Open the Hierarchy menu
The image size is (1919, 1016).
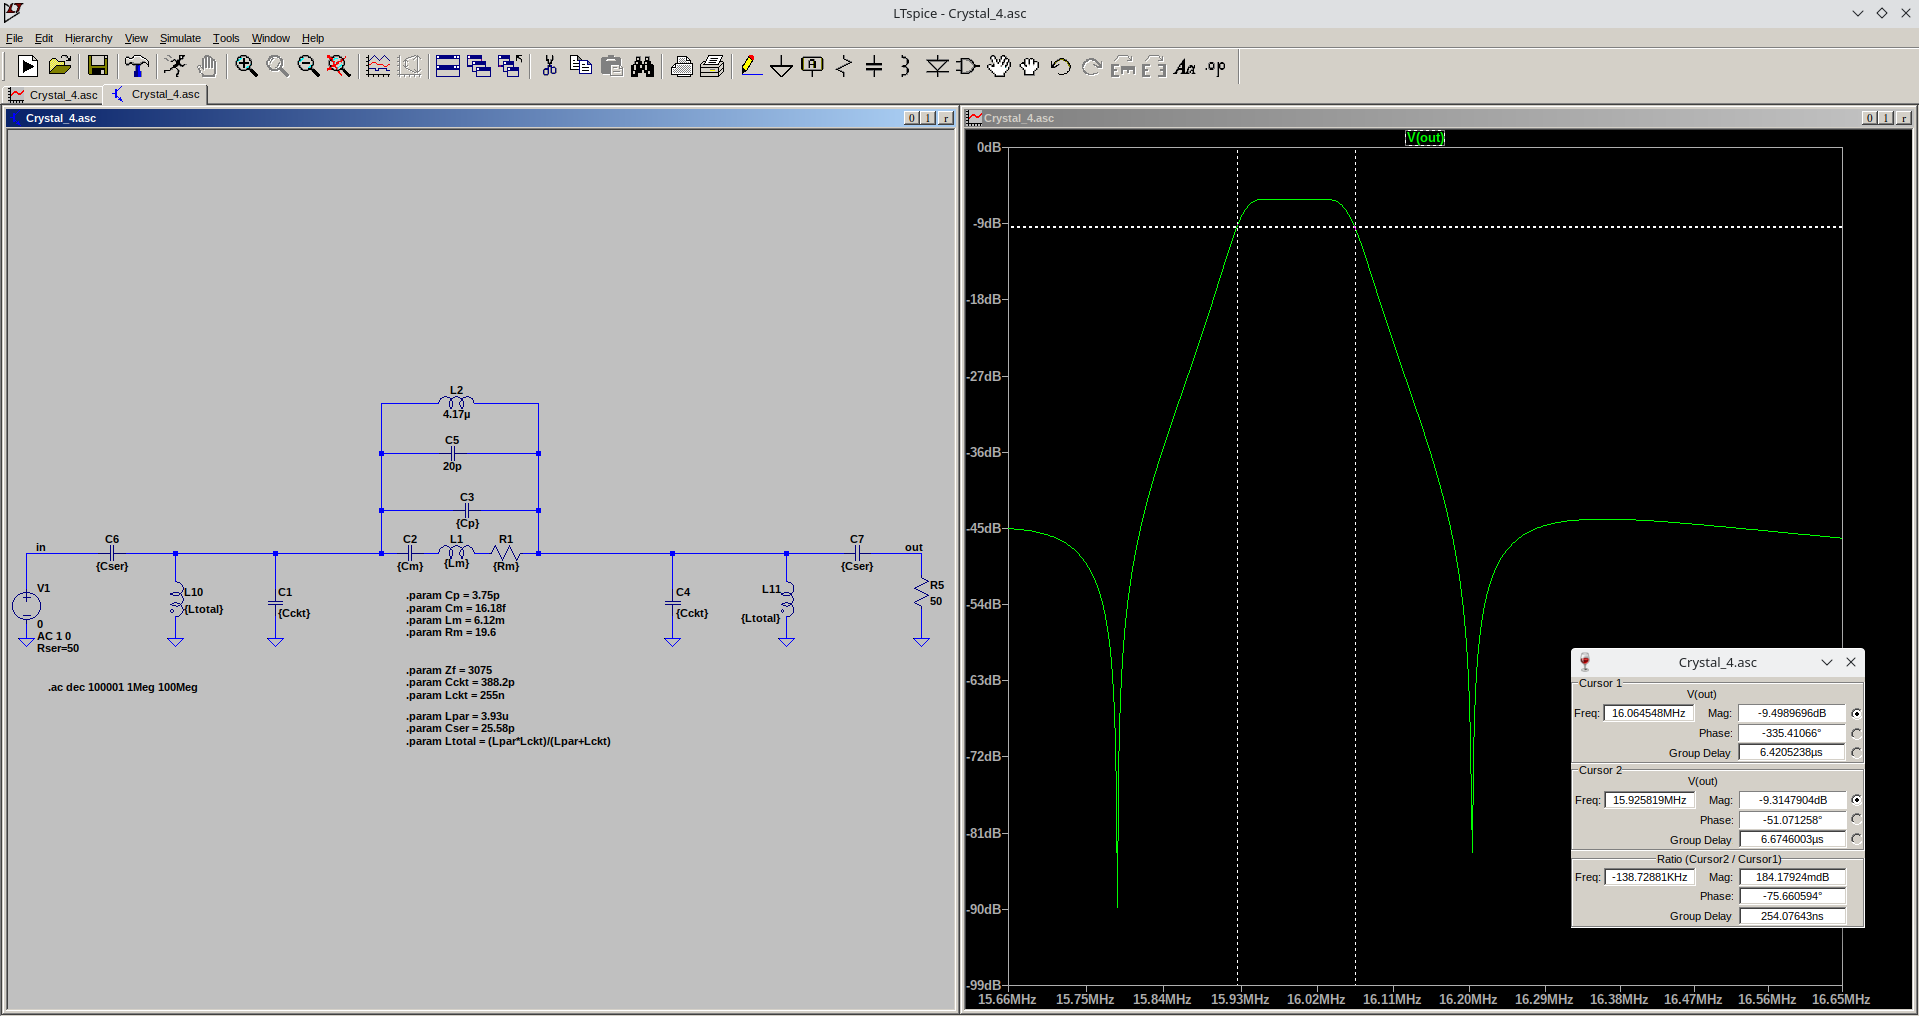(x=88, y=38)
